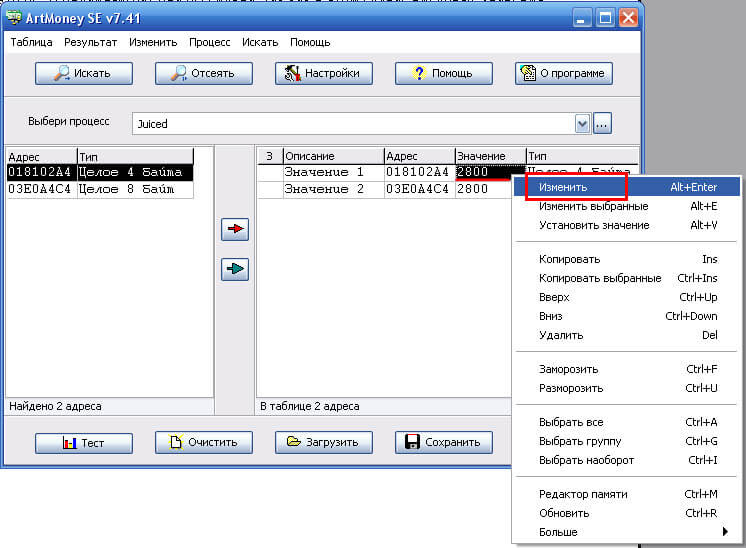Move selected address with red arrow button
Viewport: 746px width, 548px height.
(x=235, y=229)
